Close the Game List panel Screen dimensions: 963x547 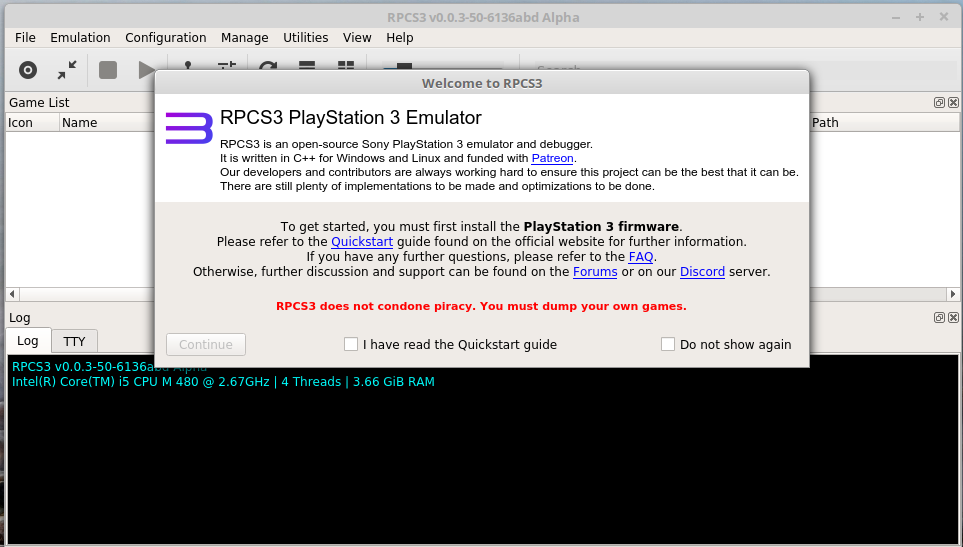(x=953, y=103)
